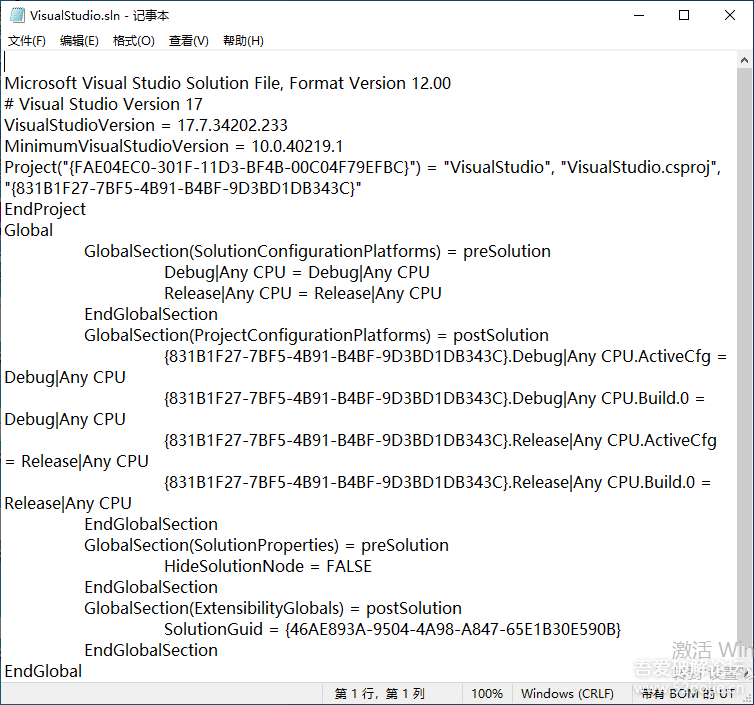Viewport: 754px width, 705px height.
Task: Click the 'MinimumVisualStudioVersion = 10.0.40219.1' line
Action: 174,146
